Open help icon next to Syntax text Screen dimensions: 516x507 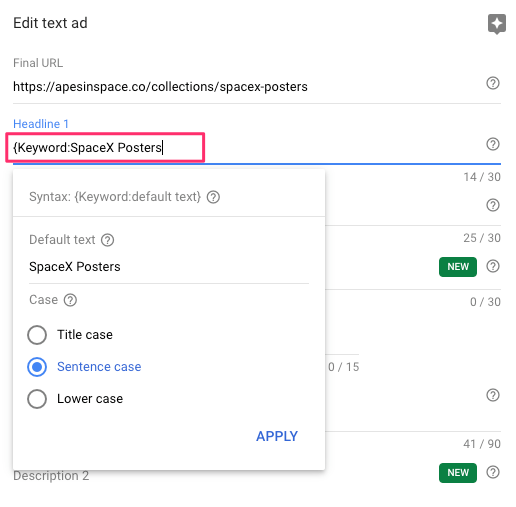pyautogui.click(x=213, y=197)
